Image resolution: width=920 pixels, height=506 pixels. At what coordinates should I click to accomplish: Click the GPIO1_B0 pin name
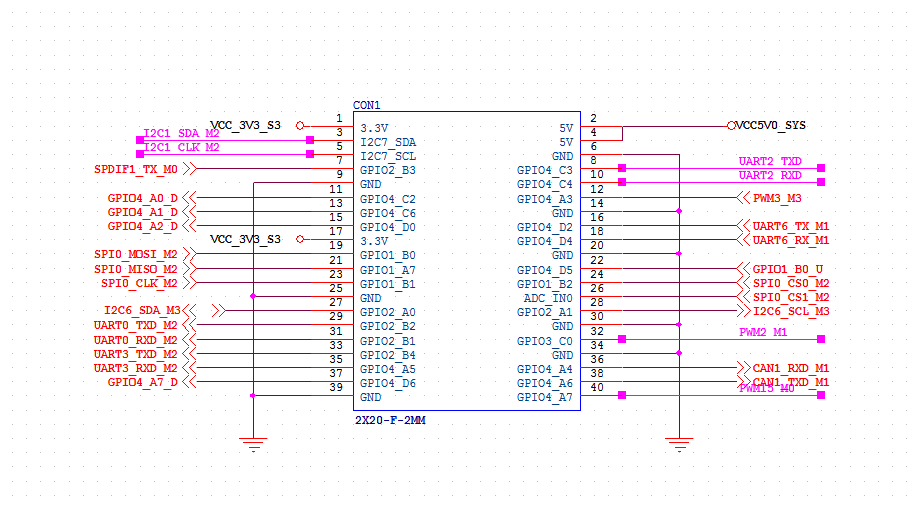click(388, 256)
